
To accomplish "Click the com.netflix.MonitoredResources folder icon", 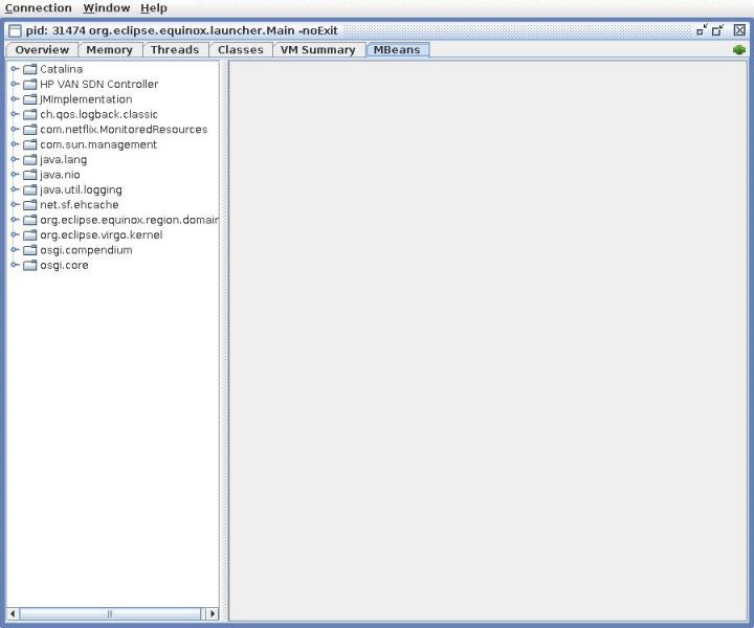I will pos(30,129).
